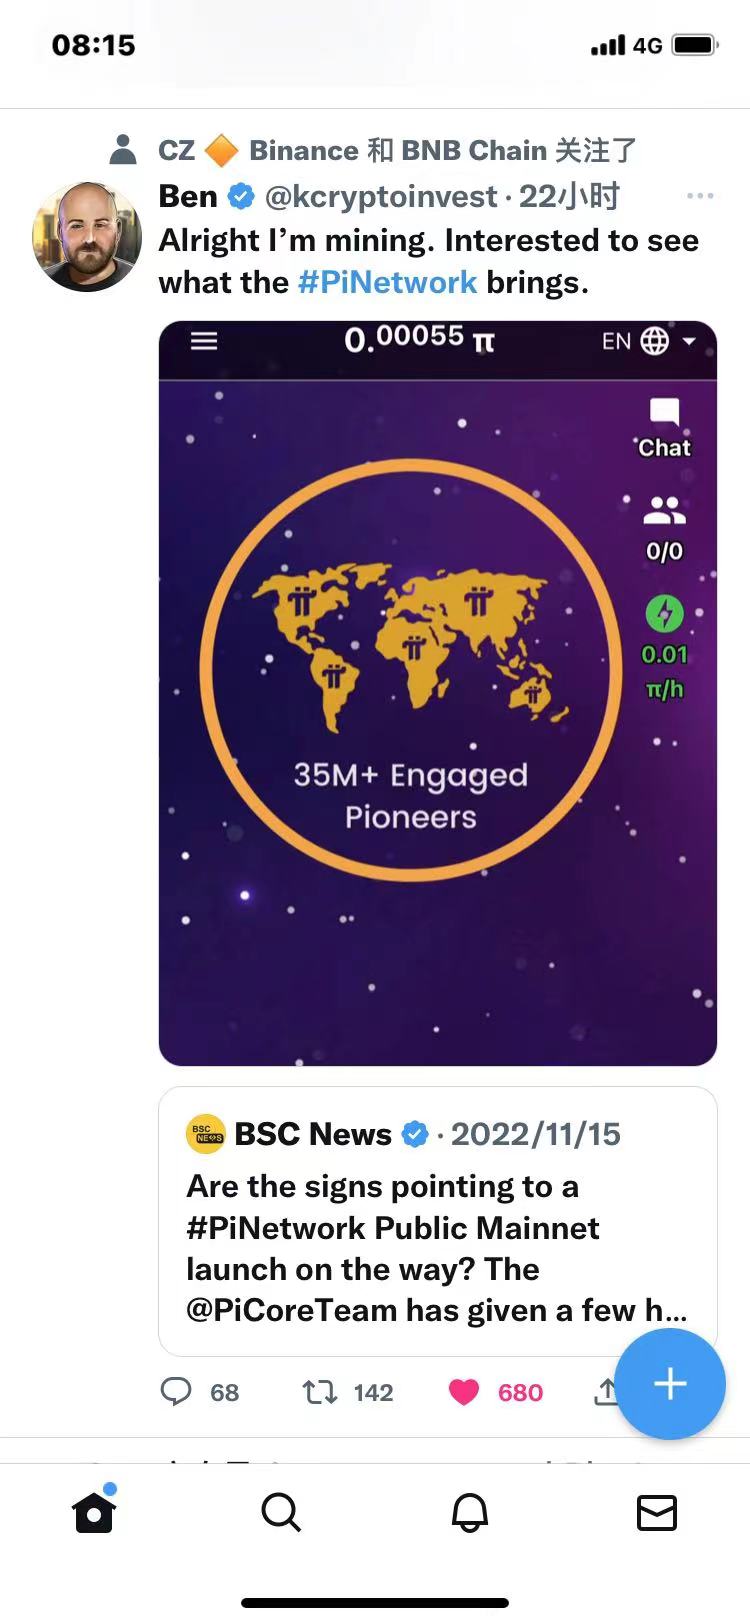Open the Notifications bell tab
The image size is (750, 1624).
pos(469,1512)
